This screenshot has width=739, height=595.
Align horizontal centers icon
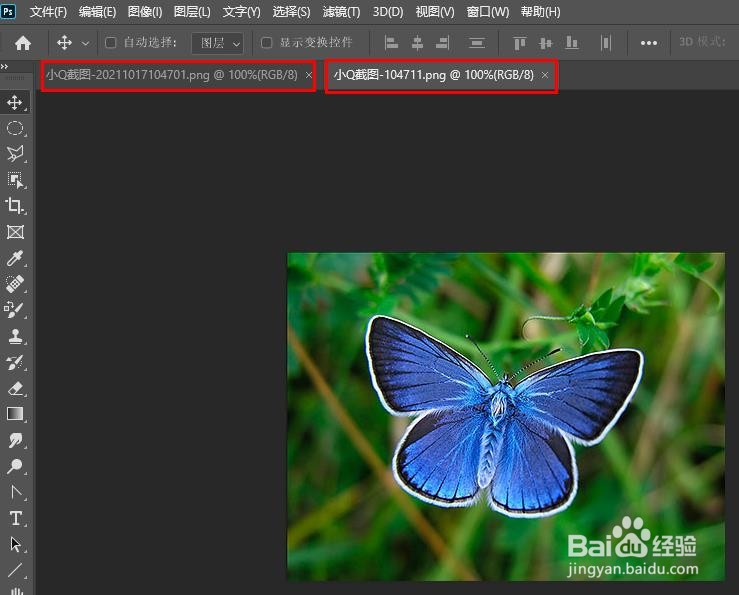pyautogui.click(x=417, y=43)
